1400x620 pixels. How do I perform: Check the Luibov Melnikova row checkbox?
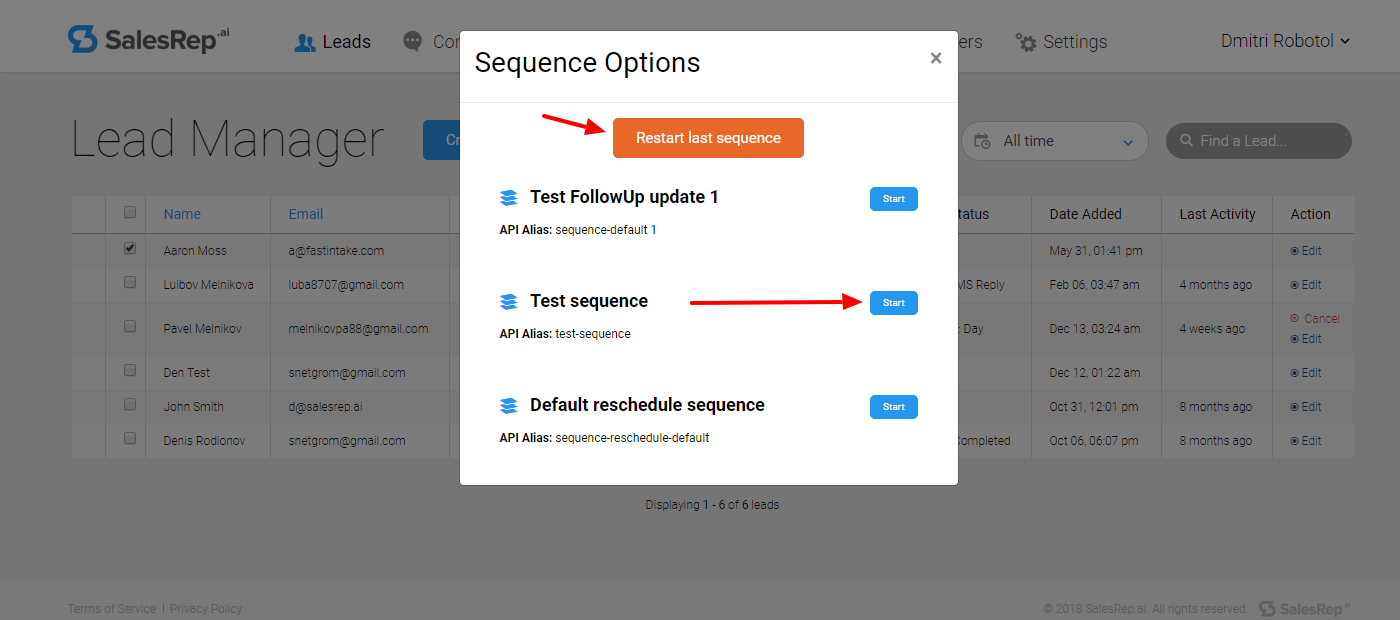[x=130, y=283]
